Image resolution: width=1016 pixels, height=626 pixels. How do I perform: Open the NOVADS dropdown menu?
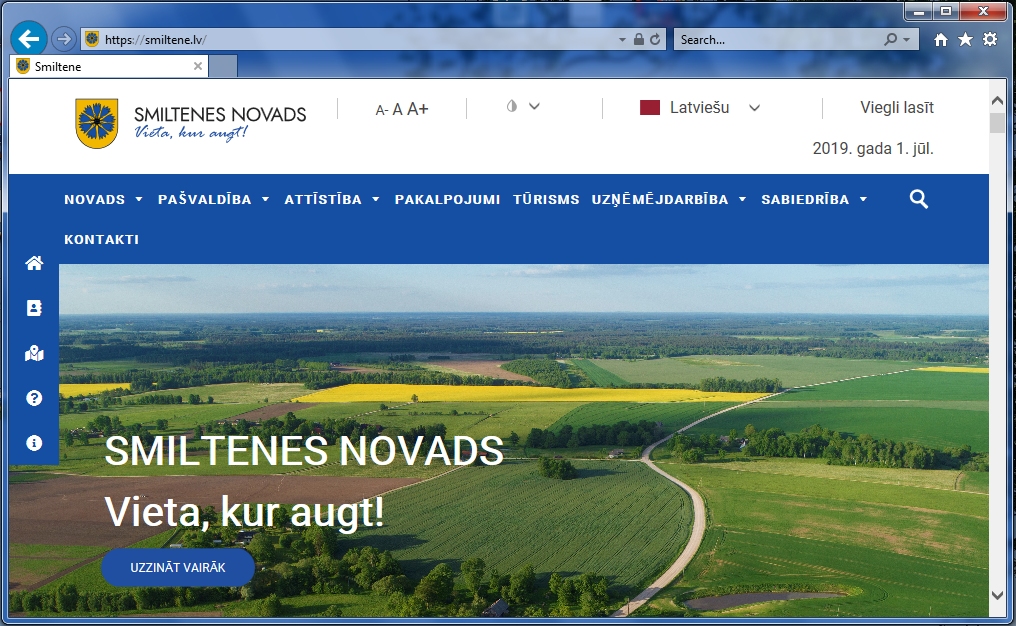tap(97, 199)
